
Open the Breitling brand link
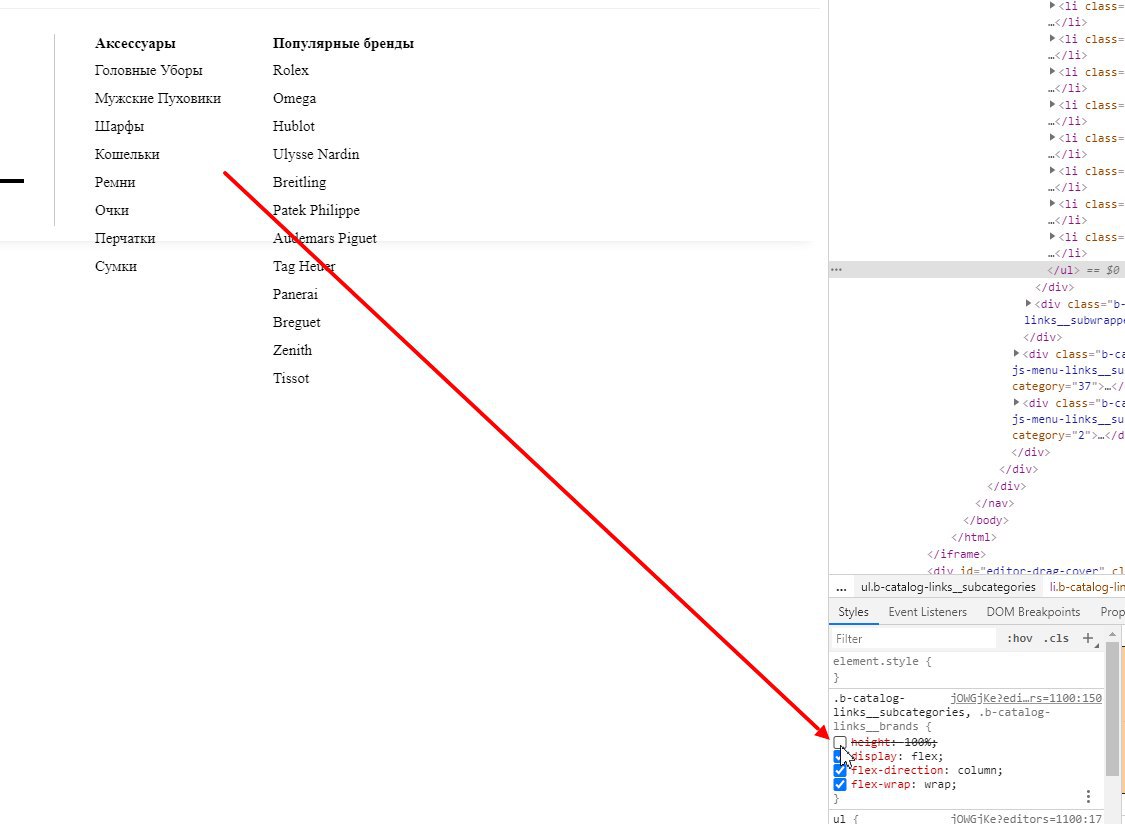point(299,182)
